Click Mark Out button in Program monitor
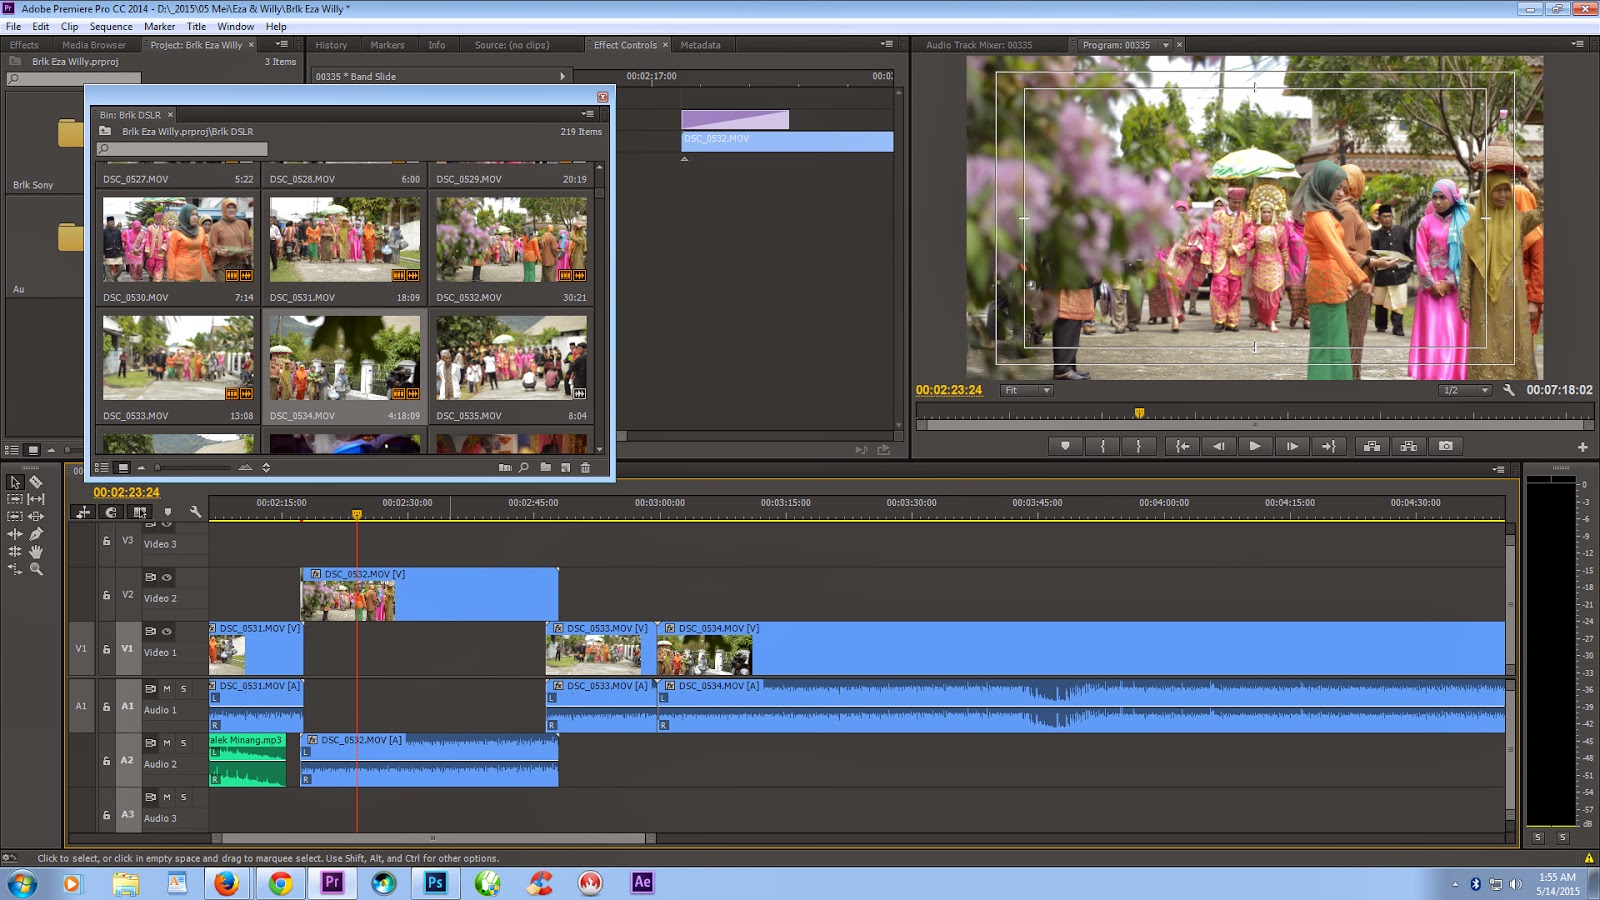Screen dimensions: 1600x900 1139,446
